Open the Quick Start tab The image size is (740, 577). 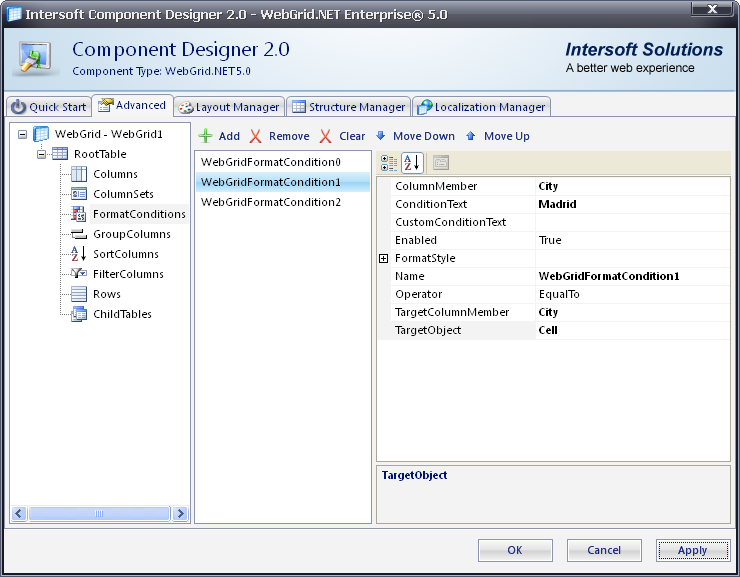tap(49, 107)
